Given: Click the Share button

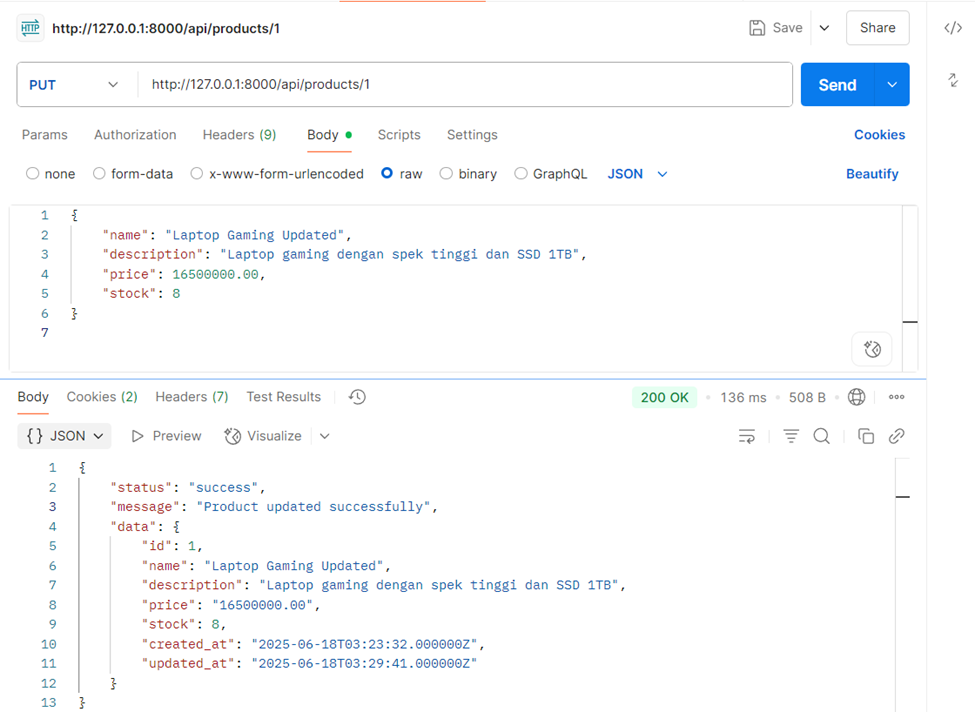Looking at the screenshot, I should (877, 28).
